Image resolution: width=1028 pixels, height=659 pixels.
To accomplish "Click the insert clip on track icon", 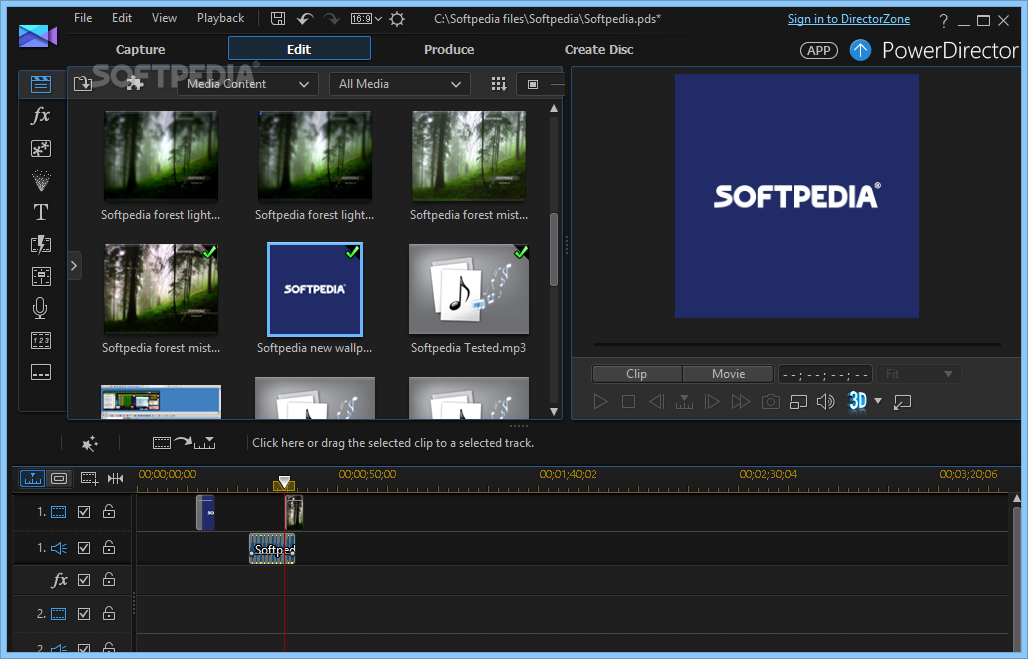I will pyautogui.click(x=184, y=443).
